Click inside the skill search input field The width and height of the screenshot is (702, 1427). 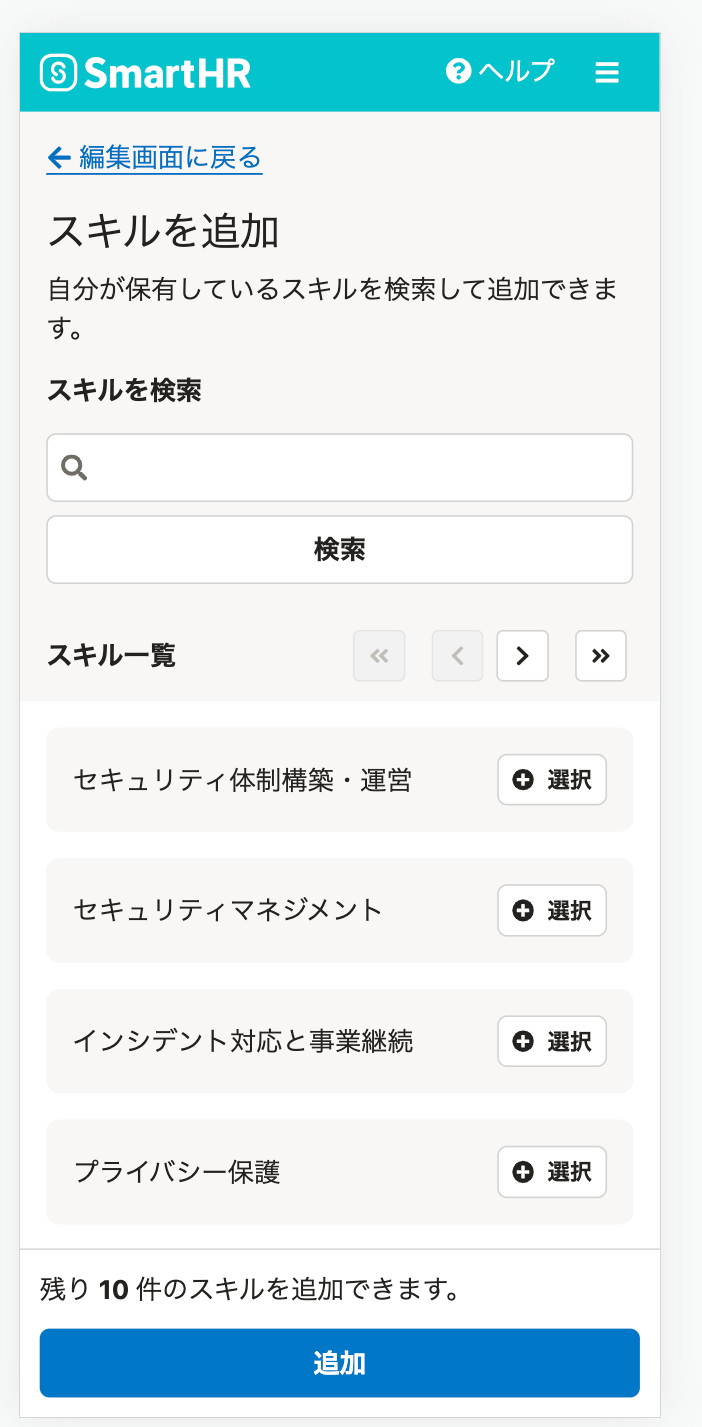tap(340, 467)
